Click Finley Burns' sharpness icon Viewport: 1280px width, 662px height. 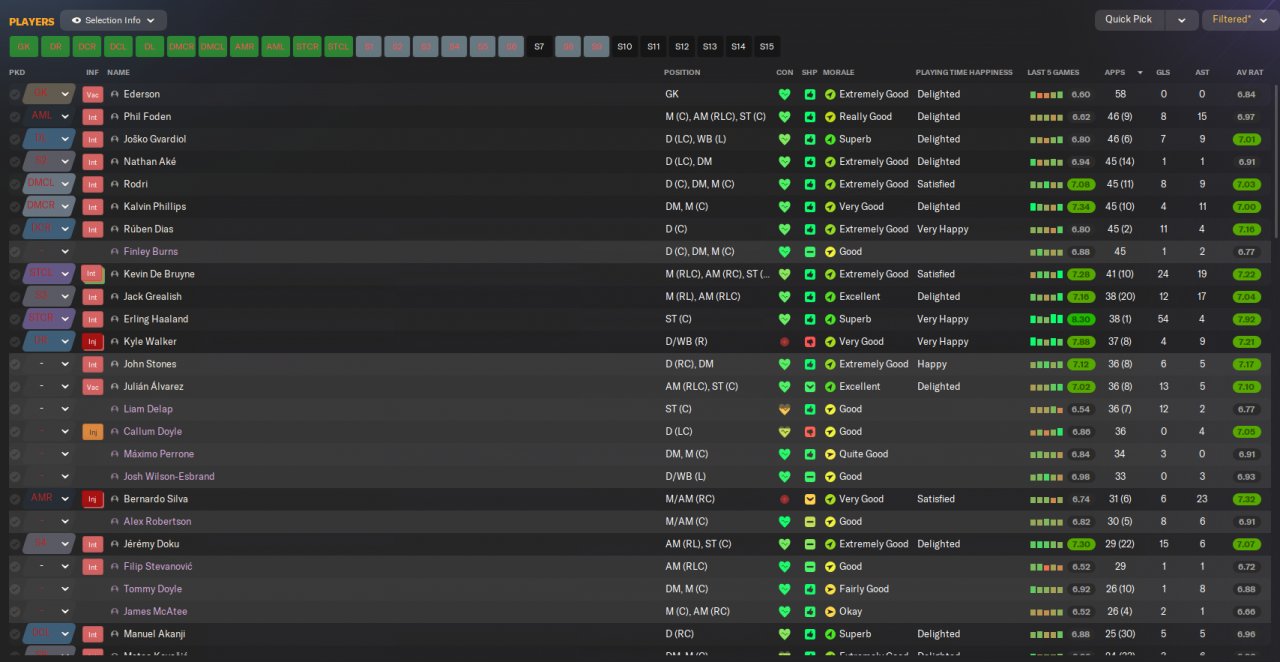810,252
